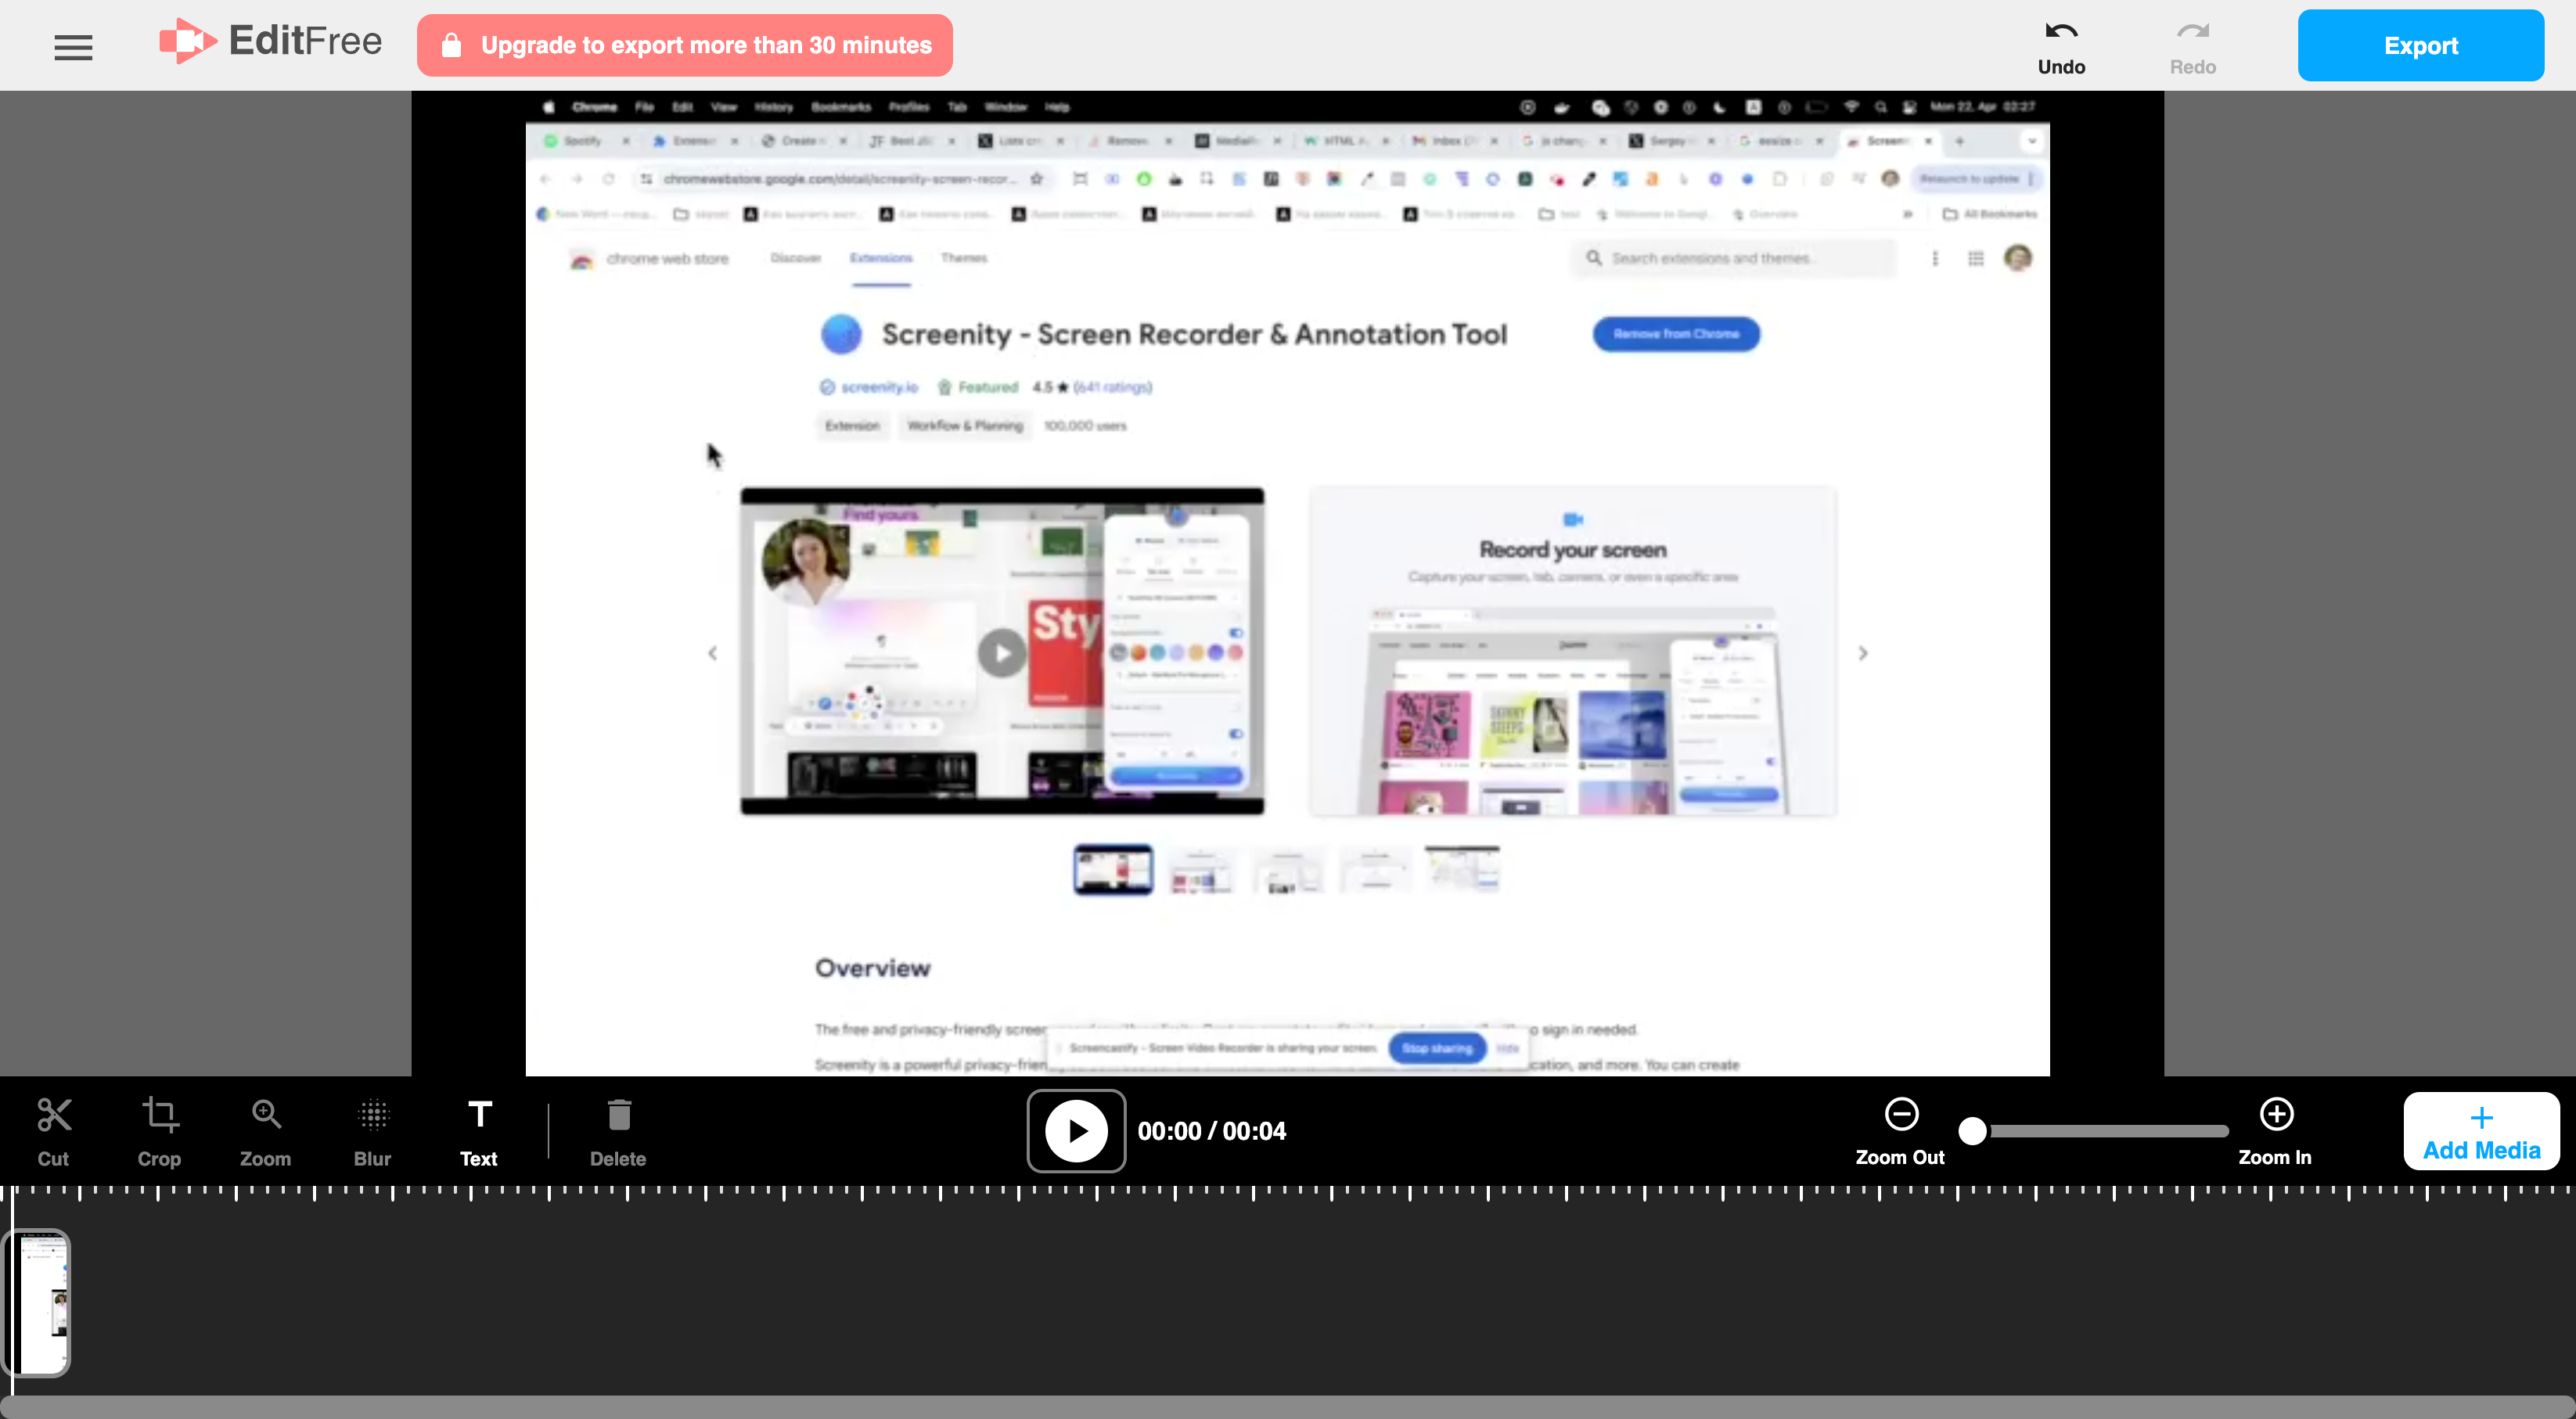Select the Blur tool
This screenshot has height=1419, width=2576.
(x=372, y=1131)
